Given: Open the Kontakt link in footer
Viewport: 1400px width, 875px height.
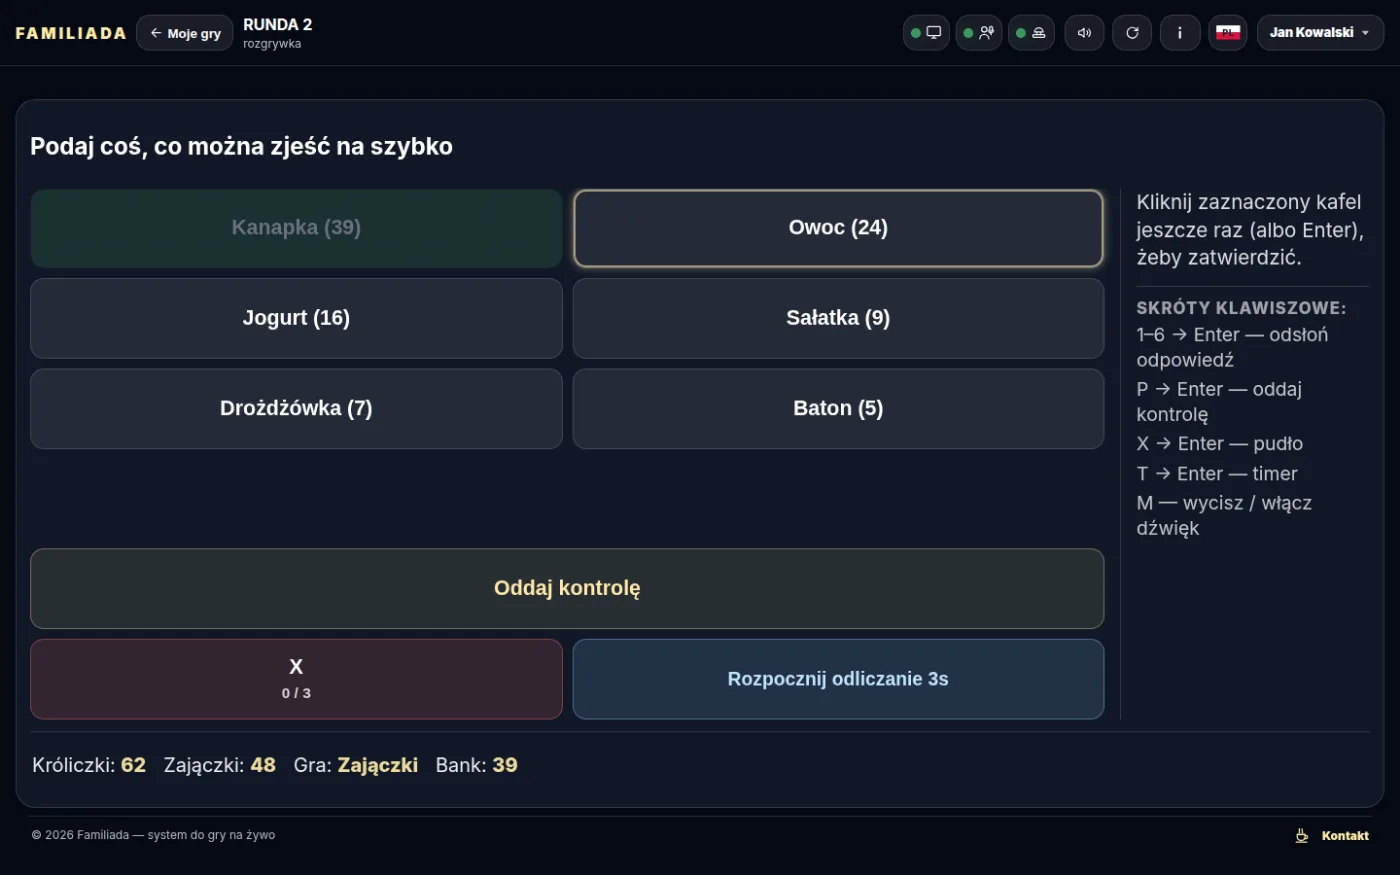Looking at the screenshot, I should tap(1345, 836).
